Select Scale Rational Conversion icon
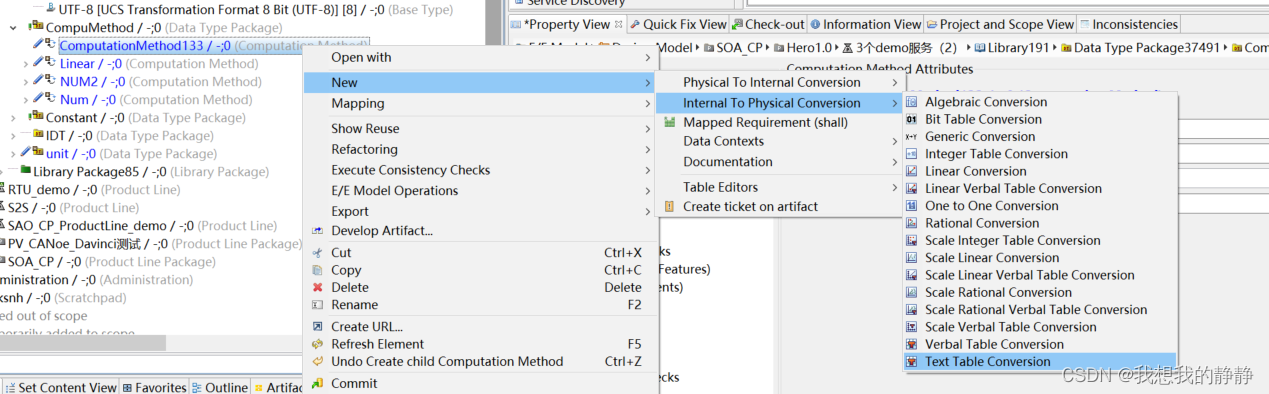This screenshot has height=394, width=1269. 911,292
